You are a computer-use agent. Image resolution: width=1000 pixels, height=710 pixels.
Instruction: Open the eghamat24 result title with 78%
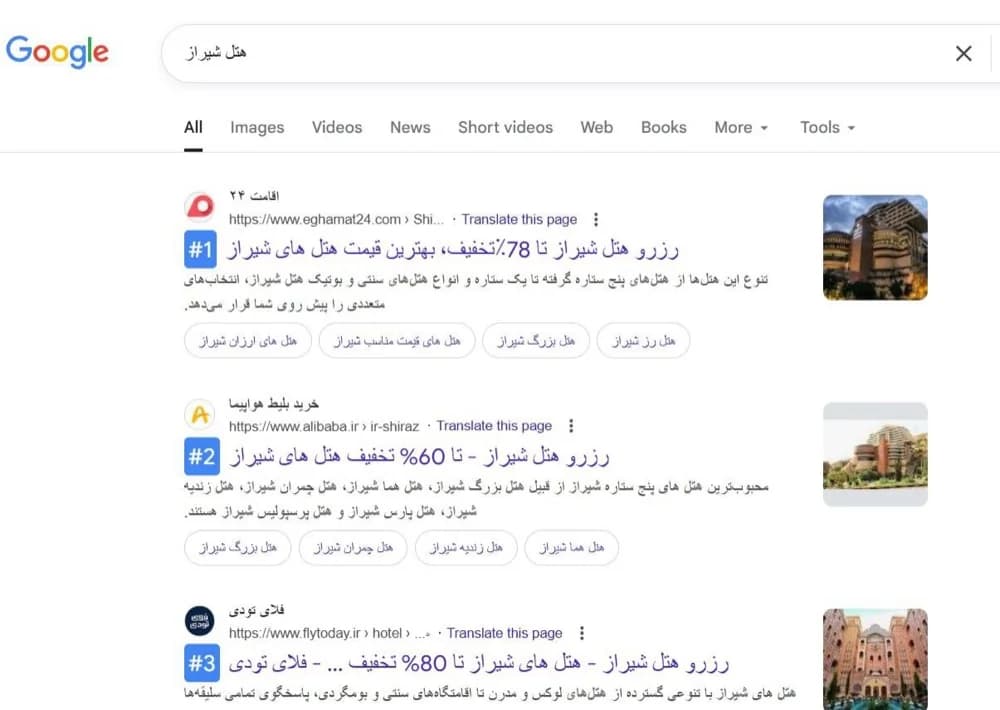click(x=453, y=249)
